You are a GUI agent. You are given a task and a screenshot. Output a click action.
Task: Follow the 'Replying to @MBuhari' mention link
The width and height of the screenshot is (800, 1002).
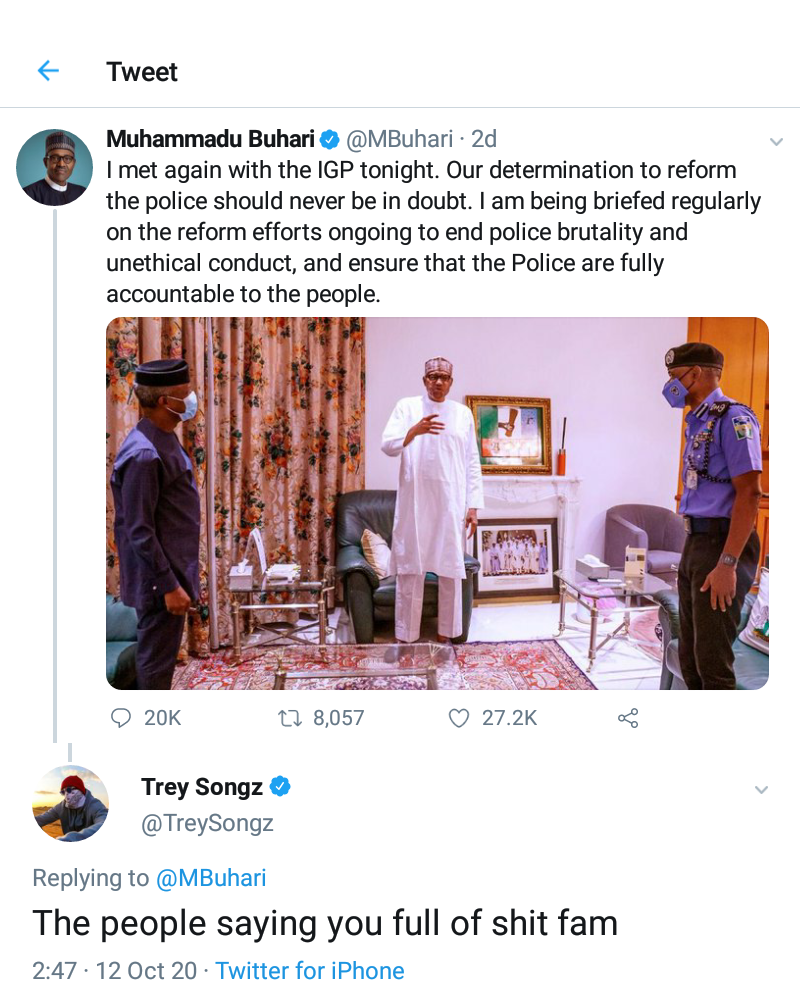pyautogui.click(x=211, y=878)
